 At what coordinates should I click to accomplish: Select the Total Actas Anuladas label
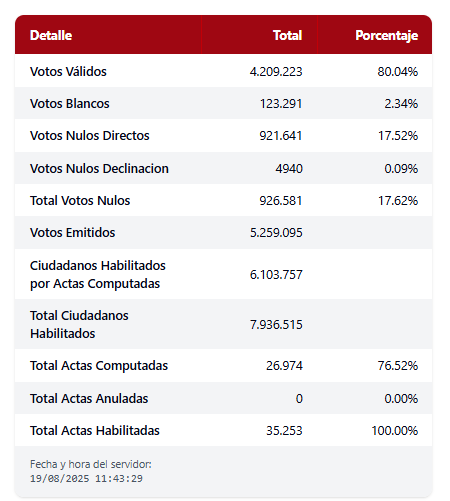click(89, 398)
